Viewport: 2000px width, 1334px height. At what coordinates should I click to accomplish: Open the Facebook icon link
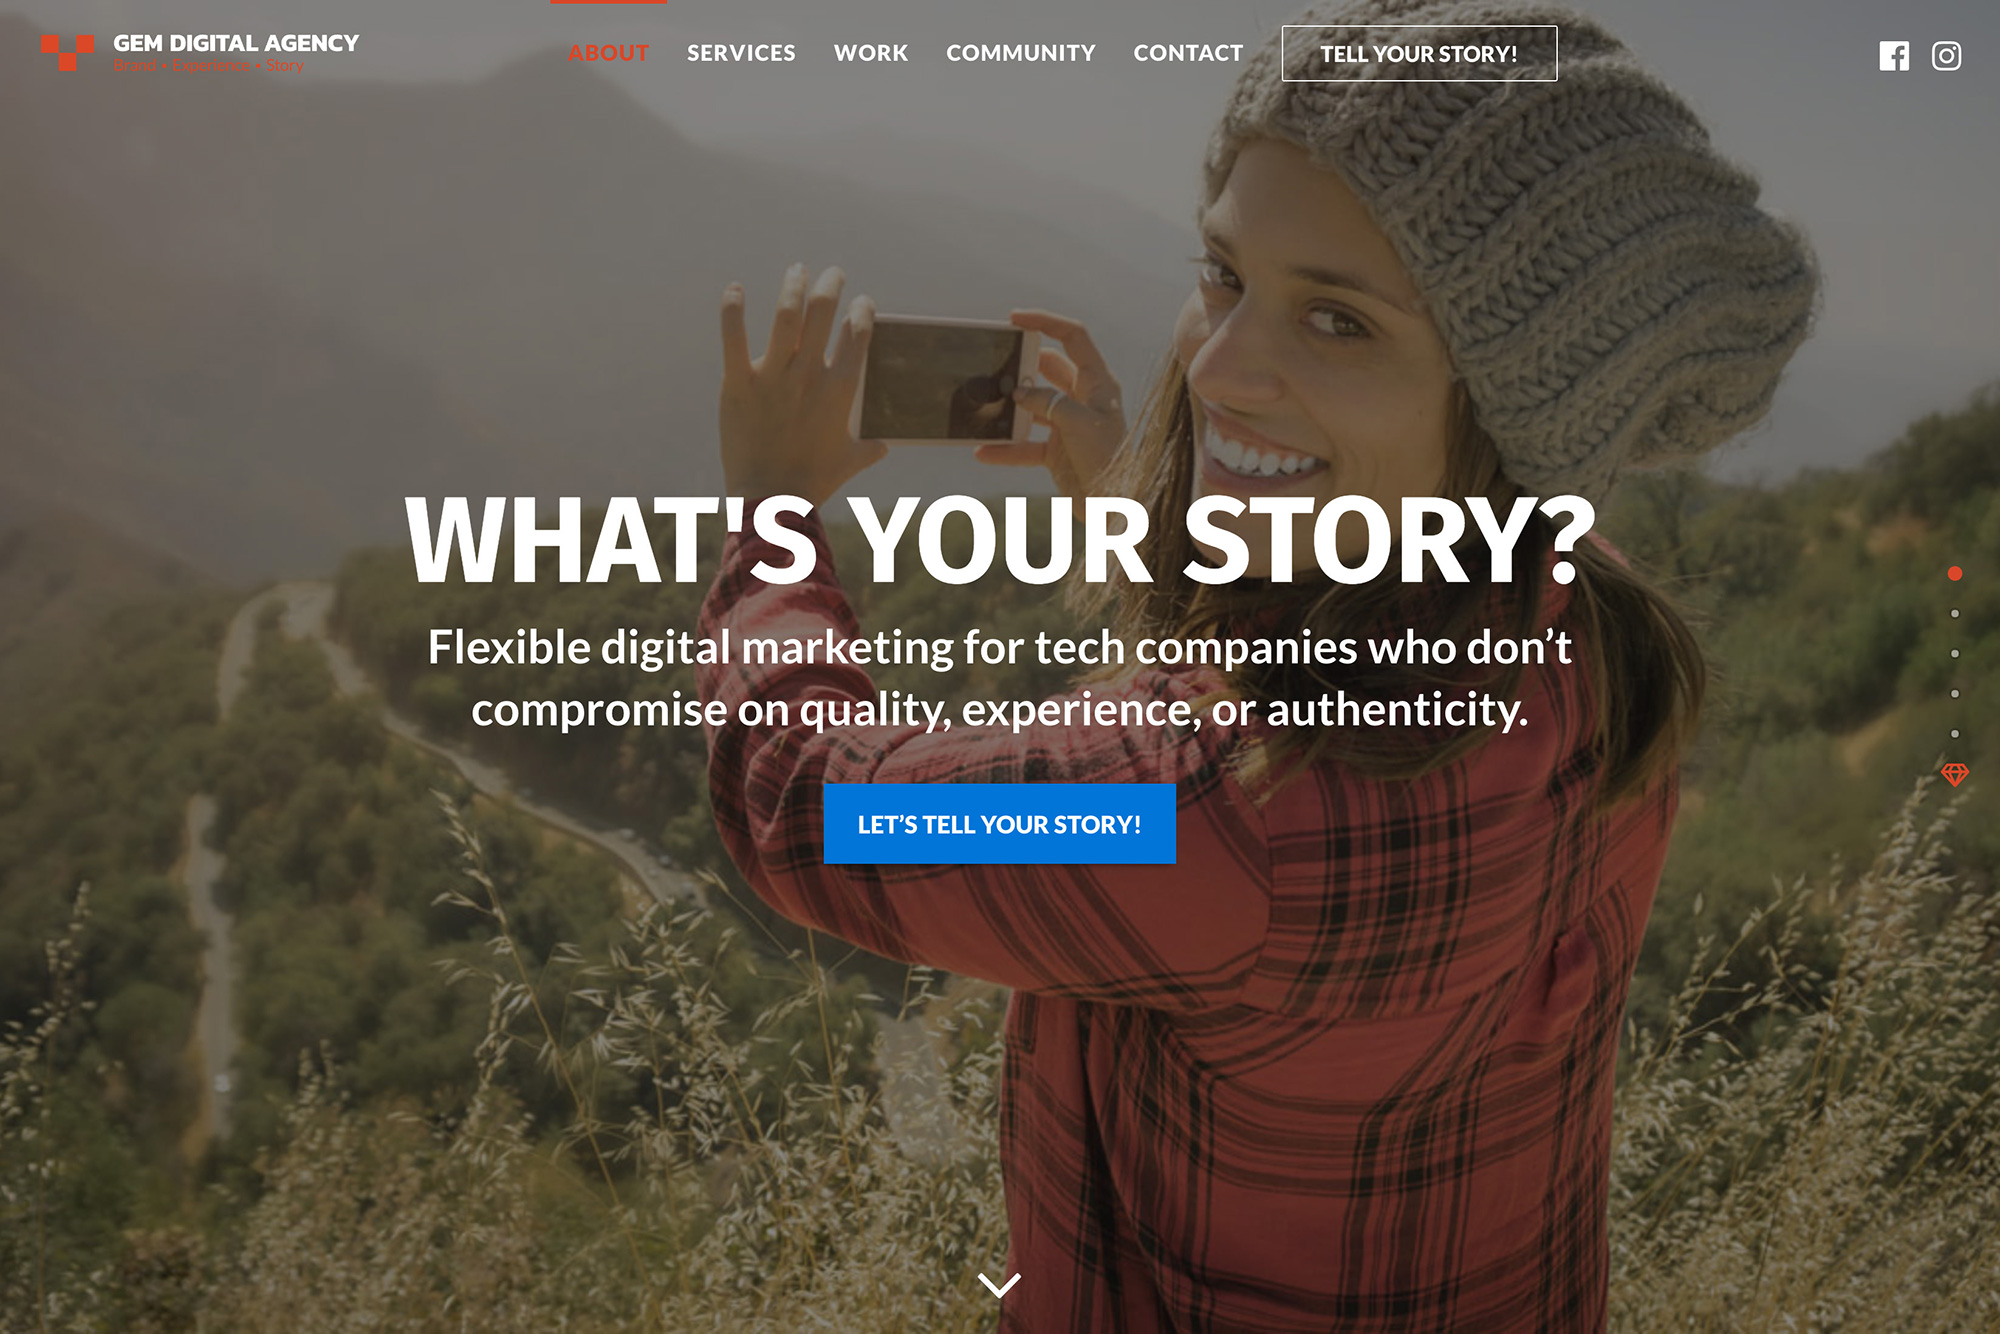pos(1894,56)
